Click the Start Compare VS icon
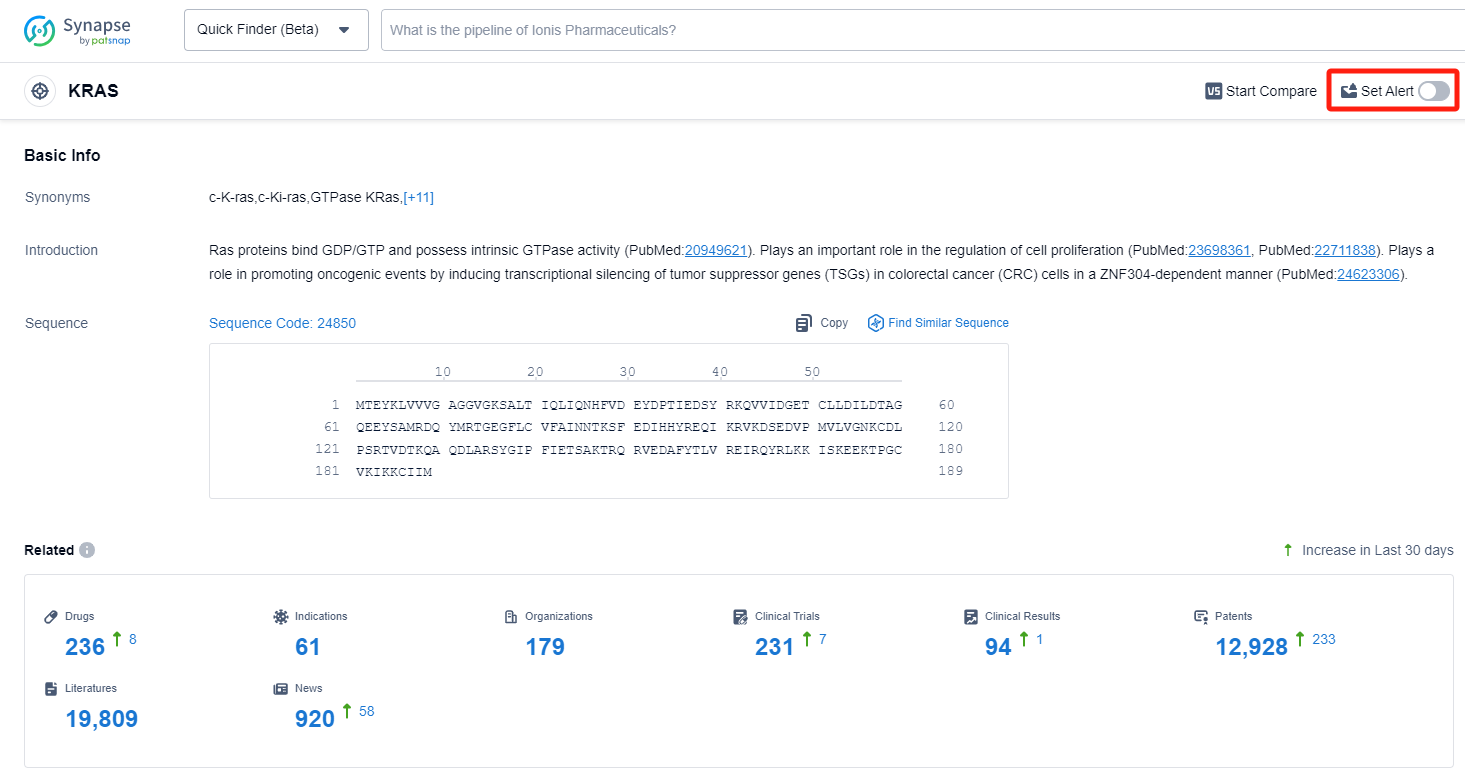This screenshot has width=1465, height=777. 1214,91
